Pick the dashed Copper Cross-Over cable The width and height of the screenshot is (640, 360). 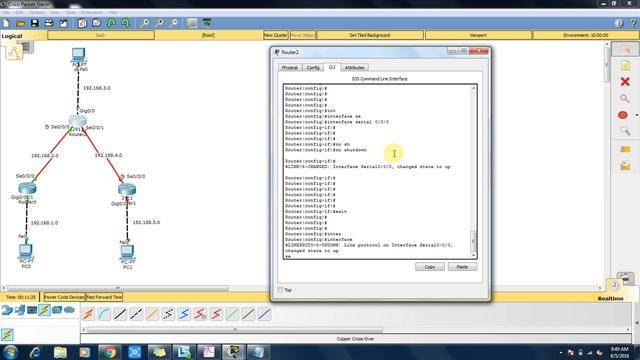tap(136, 314)
